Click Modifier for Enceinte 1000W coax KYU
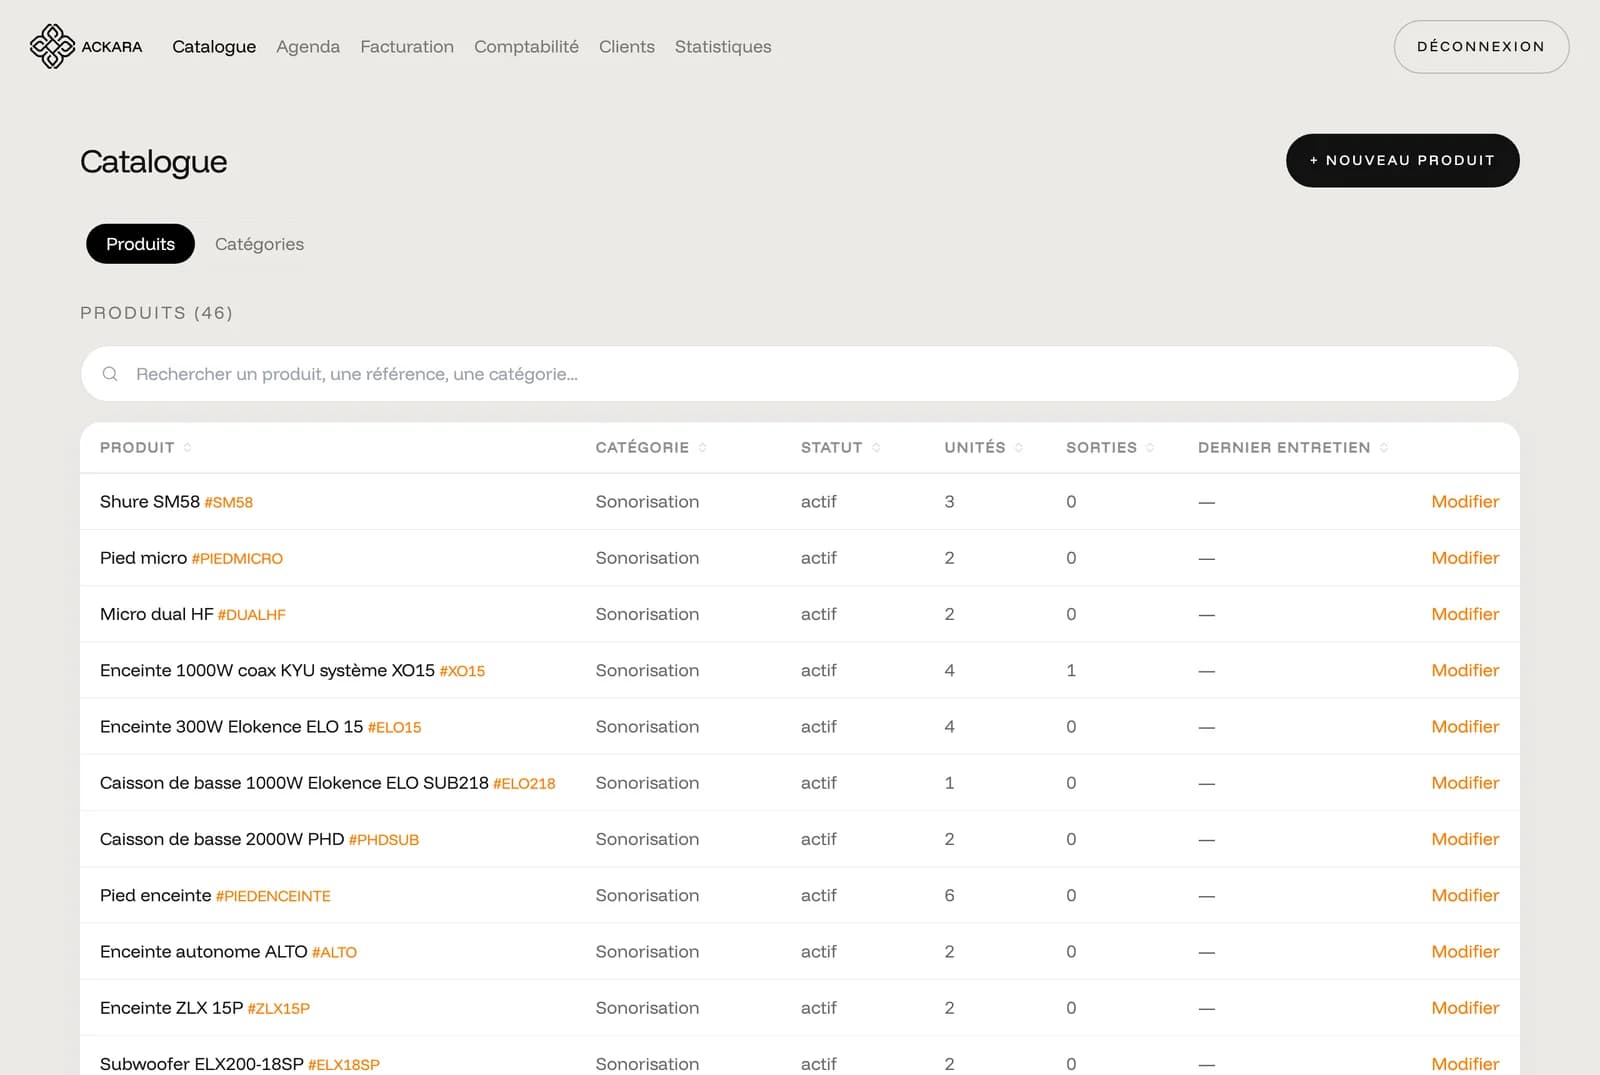1600x1075 pixels. [1465, 671]
